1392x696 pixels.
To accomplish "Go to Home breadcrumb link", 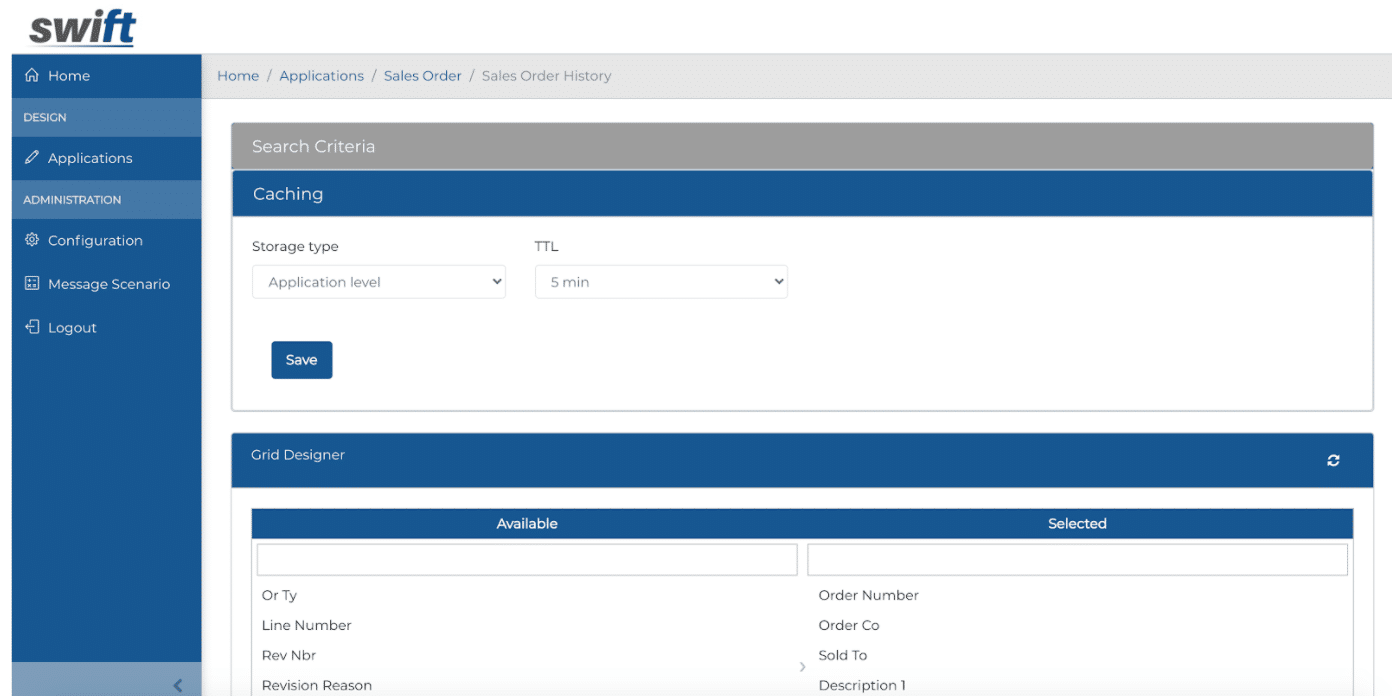I will click(238, 76).
